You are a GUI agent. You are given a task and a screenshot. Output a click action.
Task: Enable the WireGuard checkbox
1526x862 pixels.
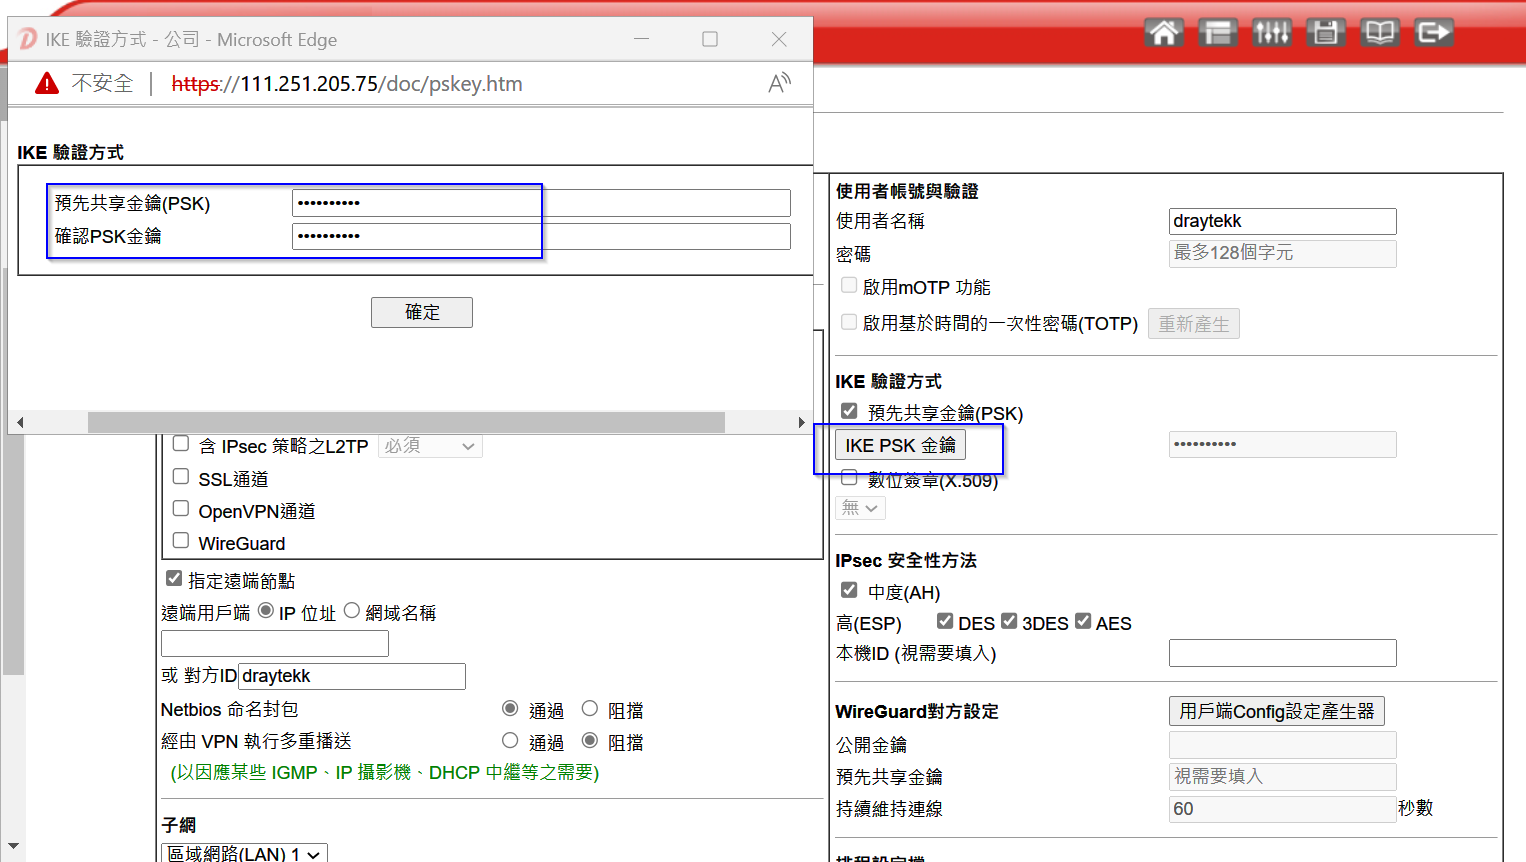[x=181, y=541]
